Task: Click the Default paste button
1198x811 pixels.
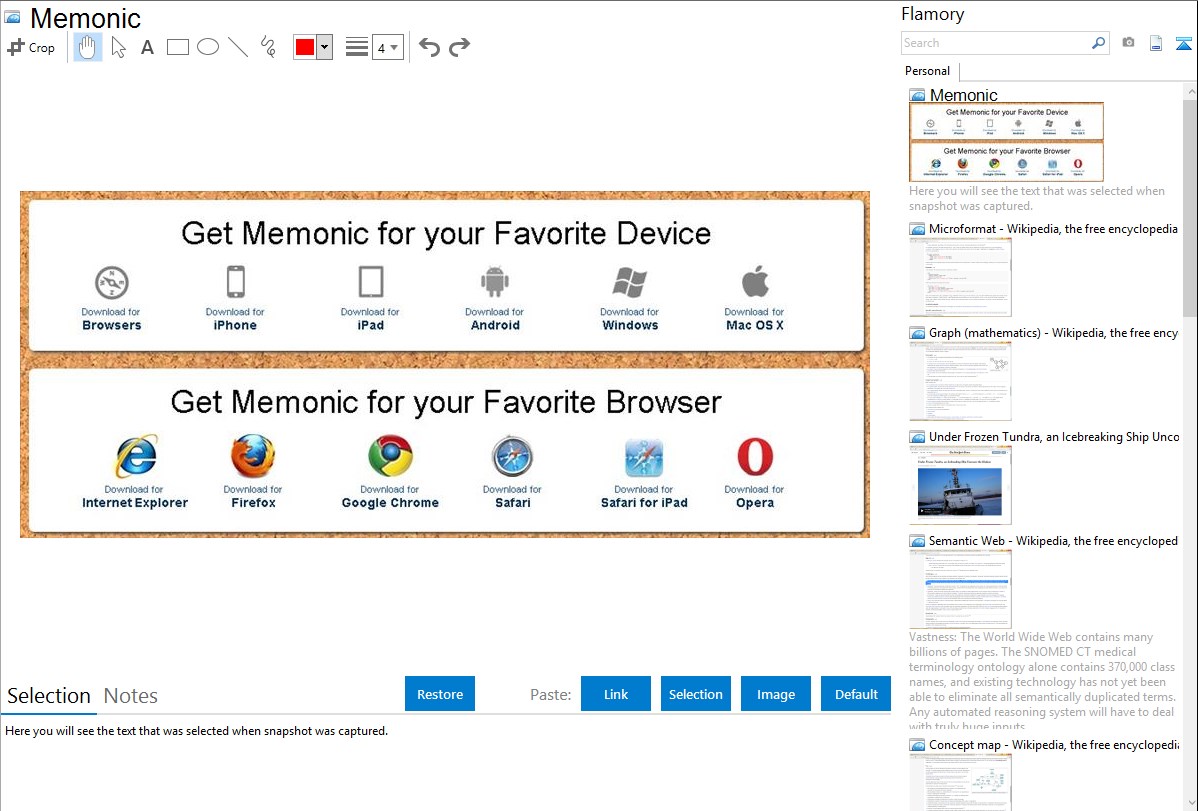Action: [856, 694]
